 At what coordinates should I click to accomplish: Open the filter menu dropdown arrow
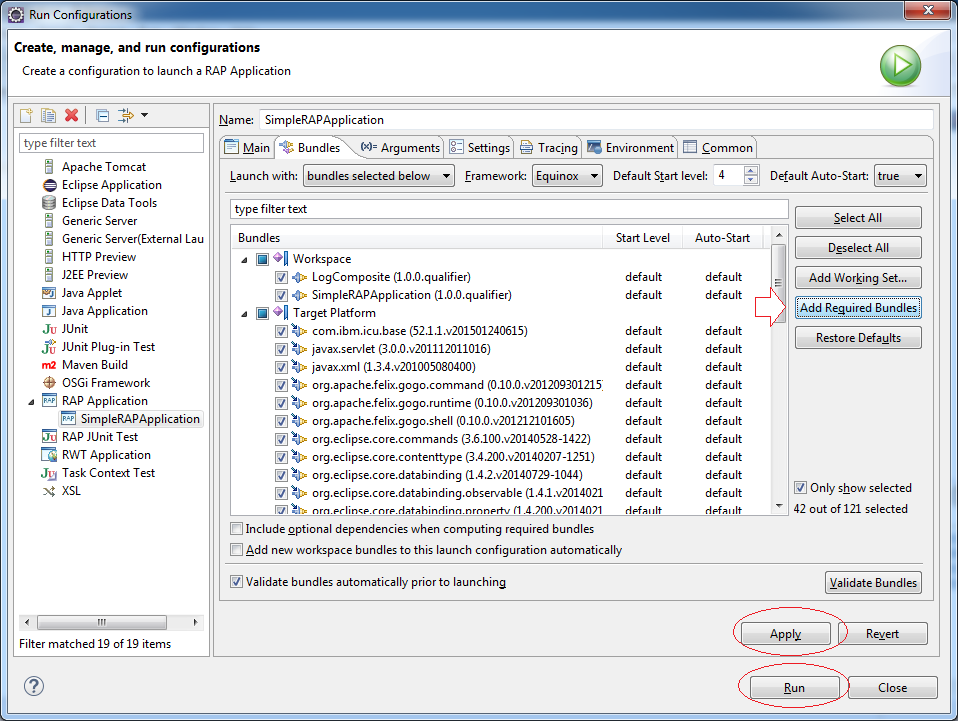[x=145, y=115]
